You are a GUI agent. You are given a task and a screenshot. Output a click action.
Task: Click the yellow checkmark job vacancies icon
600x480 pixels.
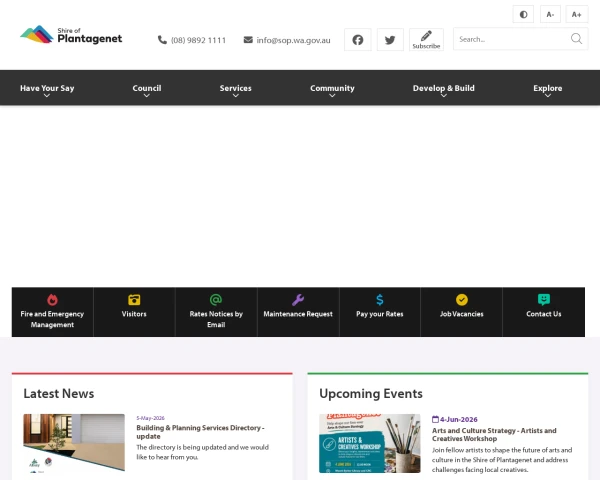click(461, 300)
